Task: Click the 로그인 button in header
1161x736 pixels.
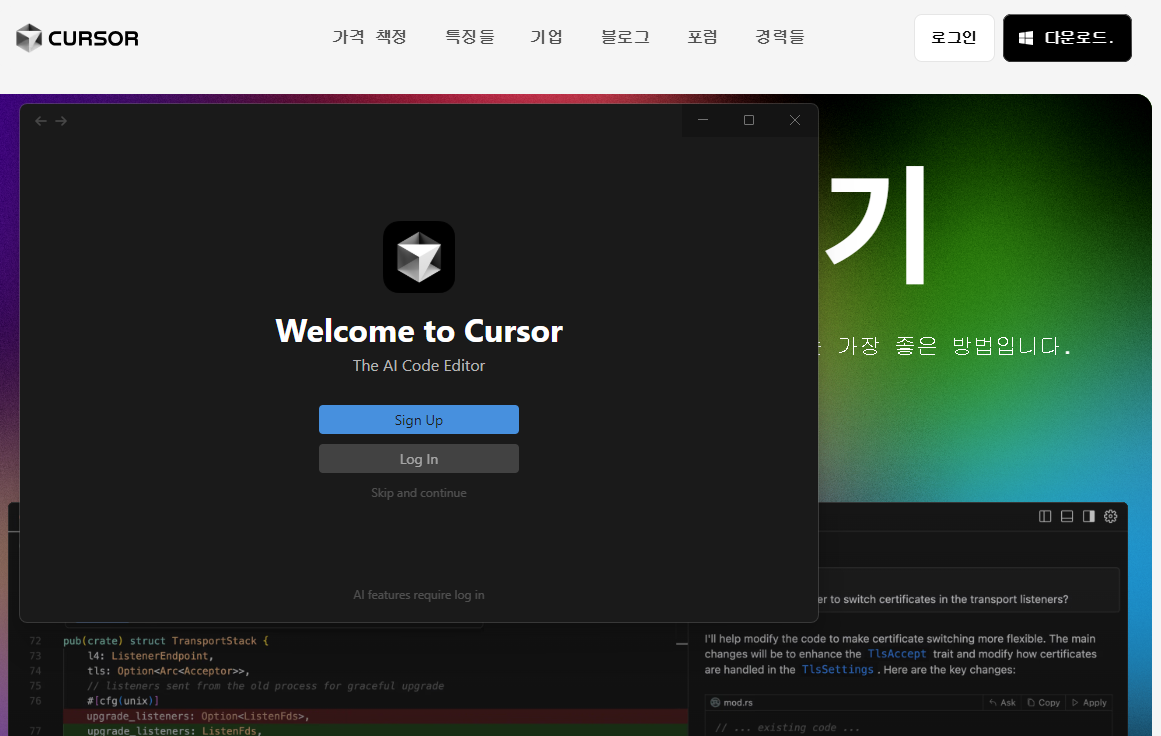Action: click(954, 38)
